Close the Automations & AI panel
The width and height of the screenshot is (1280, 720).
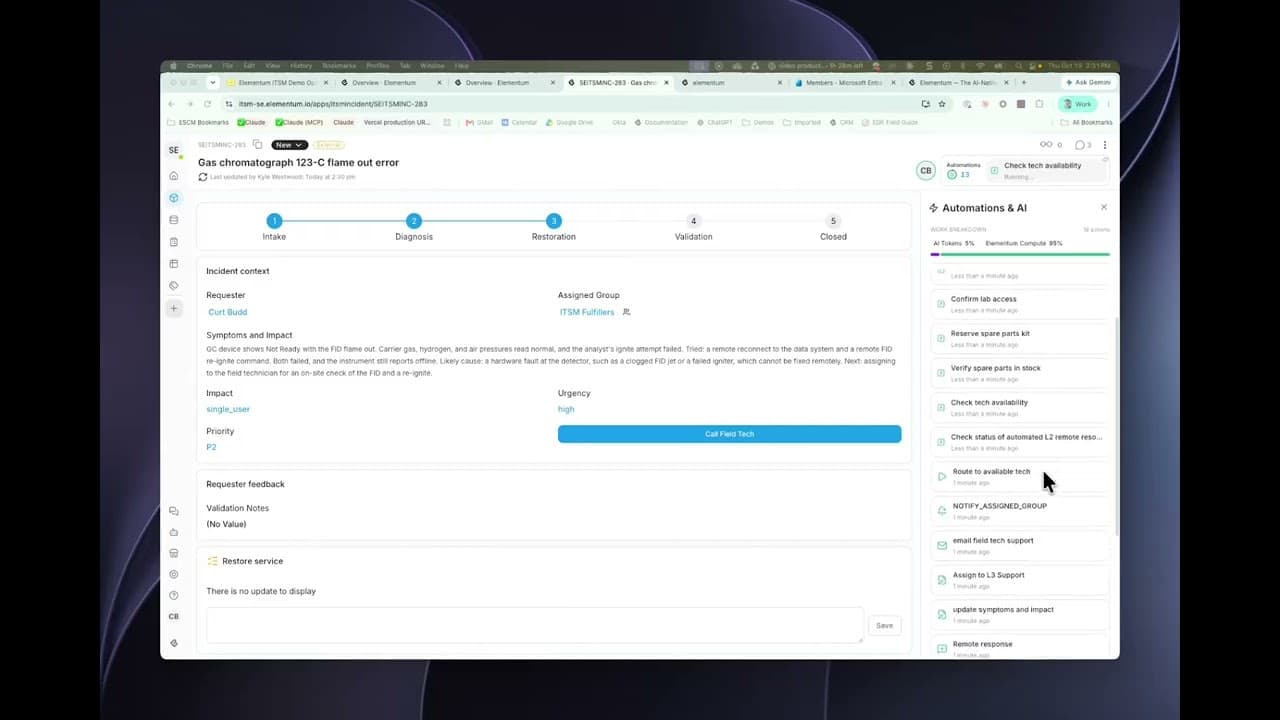click(1104, 208)
